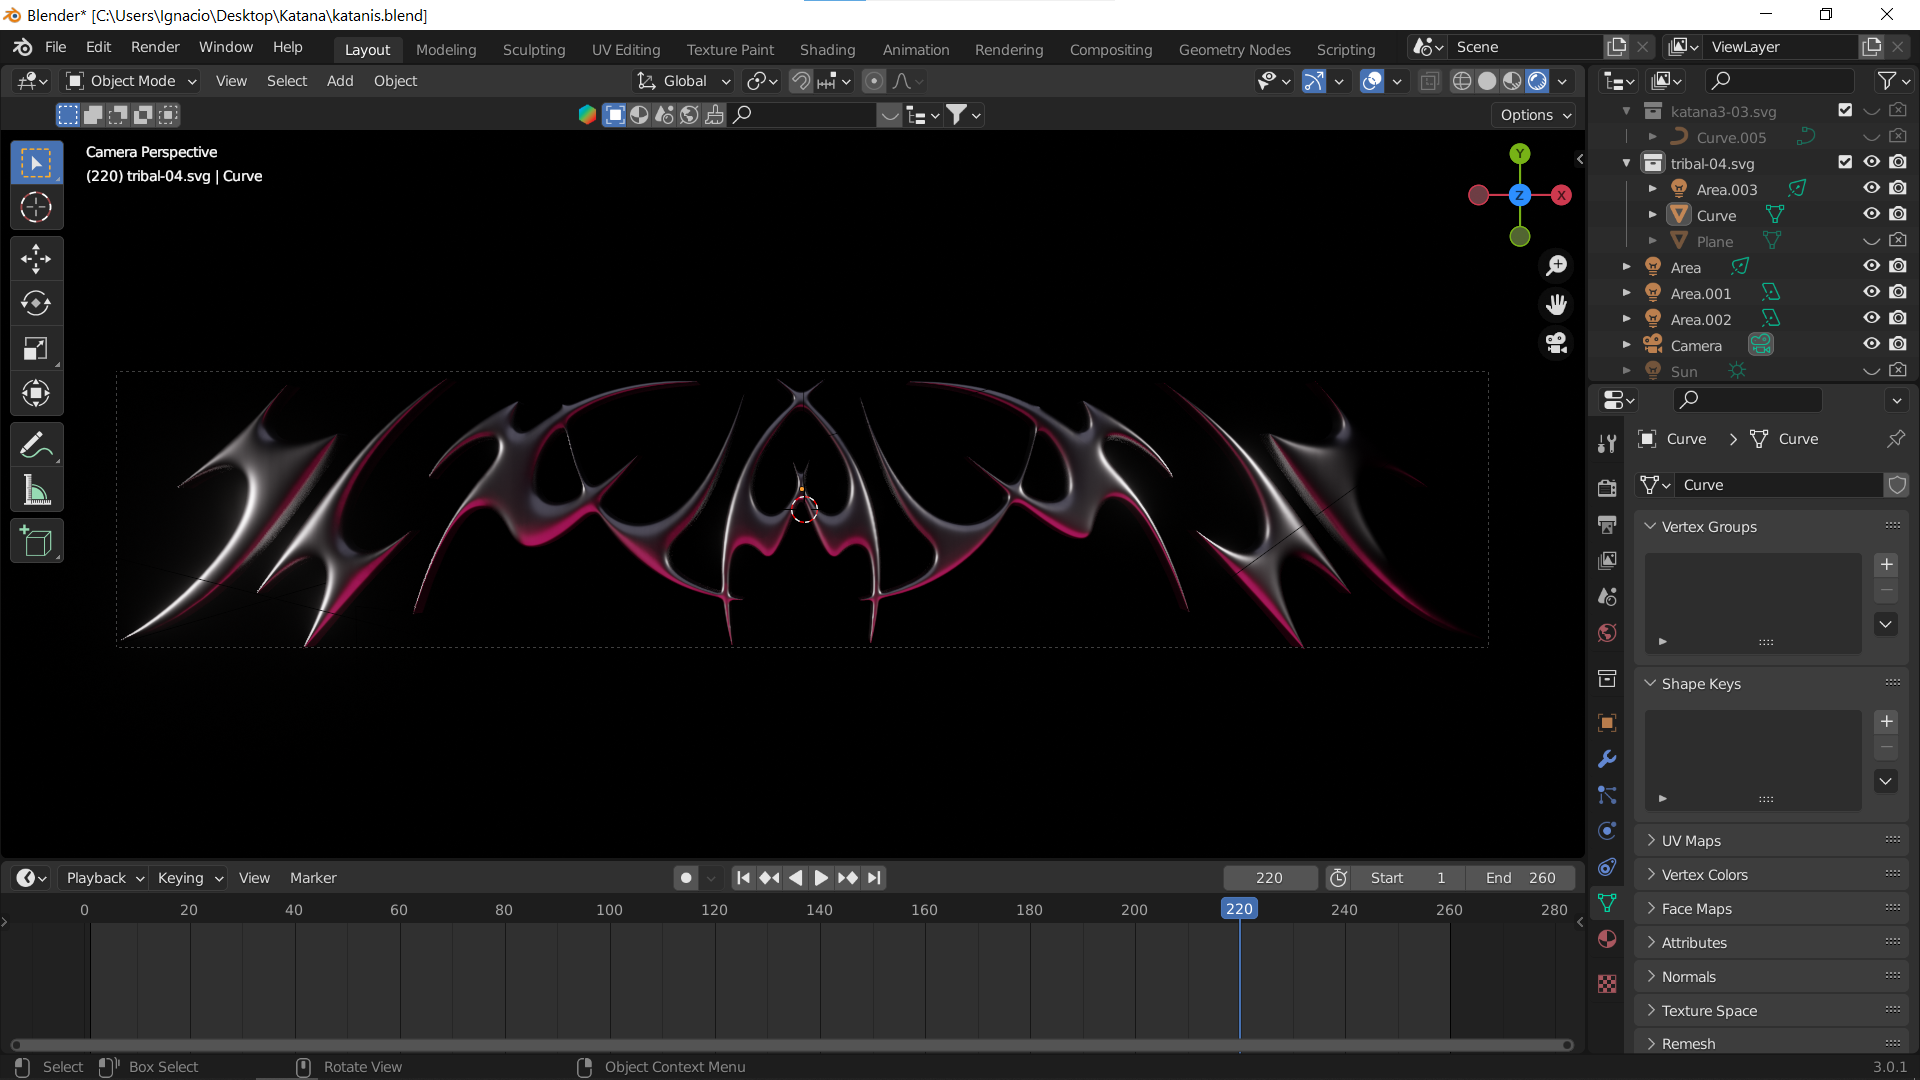Select the Move tool
Viewport: 1920px width, 1080px height.
point(36,259)
